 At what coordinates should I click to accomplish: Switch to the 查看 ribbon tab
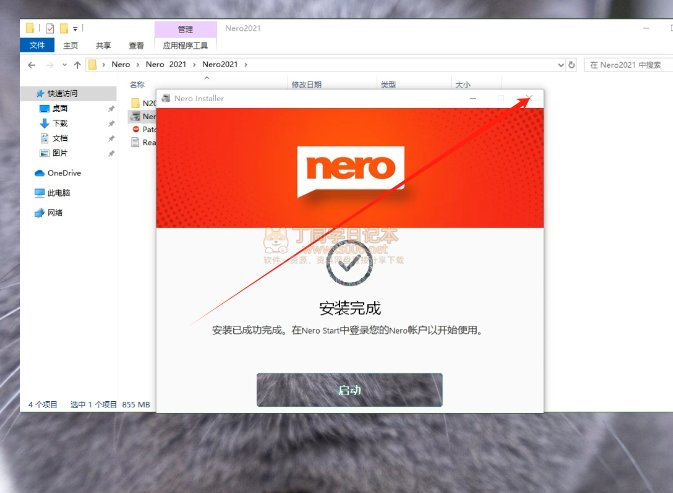click(x=136, y=45)
